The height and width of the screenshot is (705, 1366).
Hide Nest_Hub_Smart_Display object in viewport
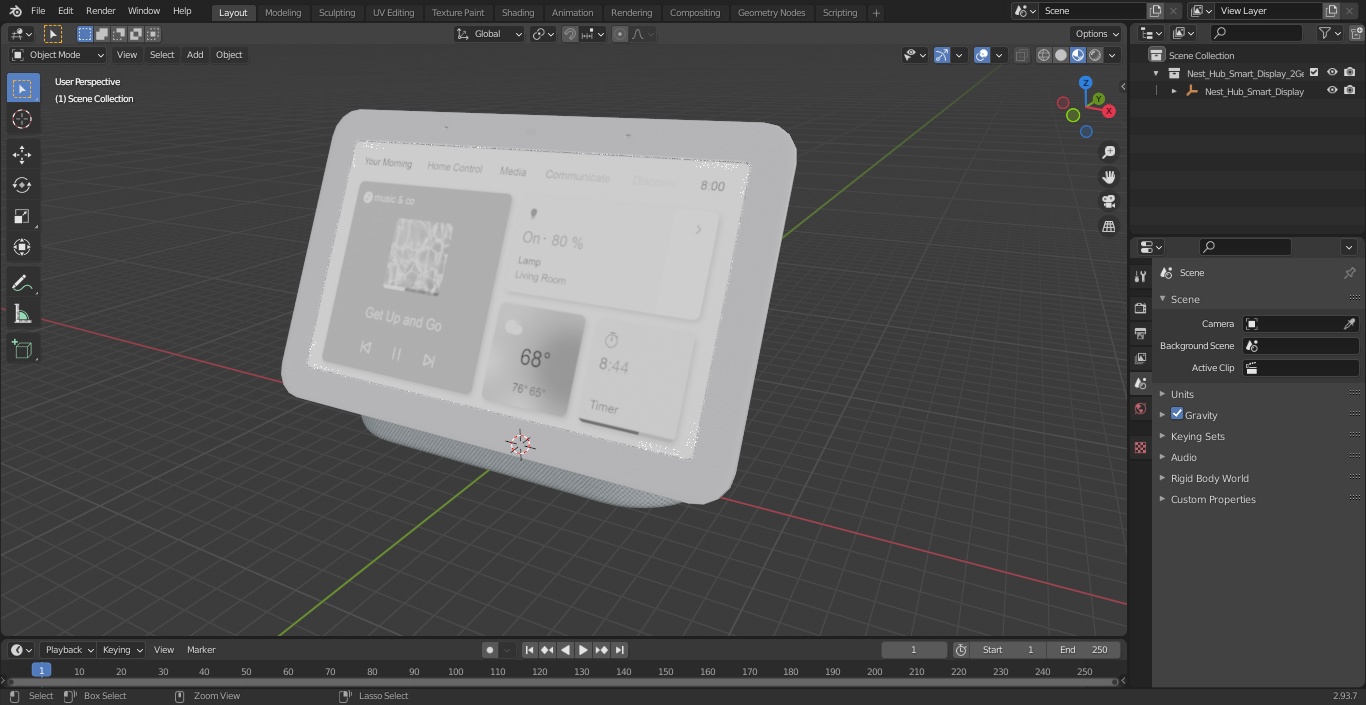point(1332,91)
